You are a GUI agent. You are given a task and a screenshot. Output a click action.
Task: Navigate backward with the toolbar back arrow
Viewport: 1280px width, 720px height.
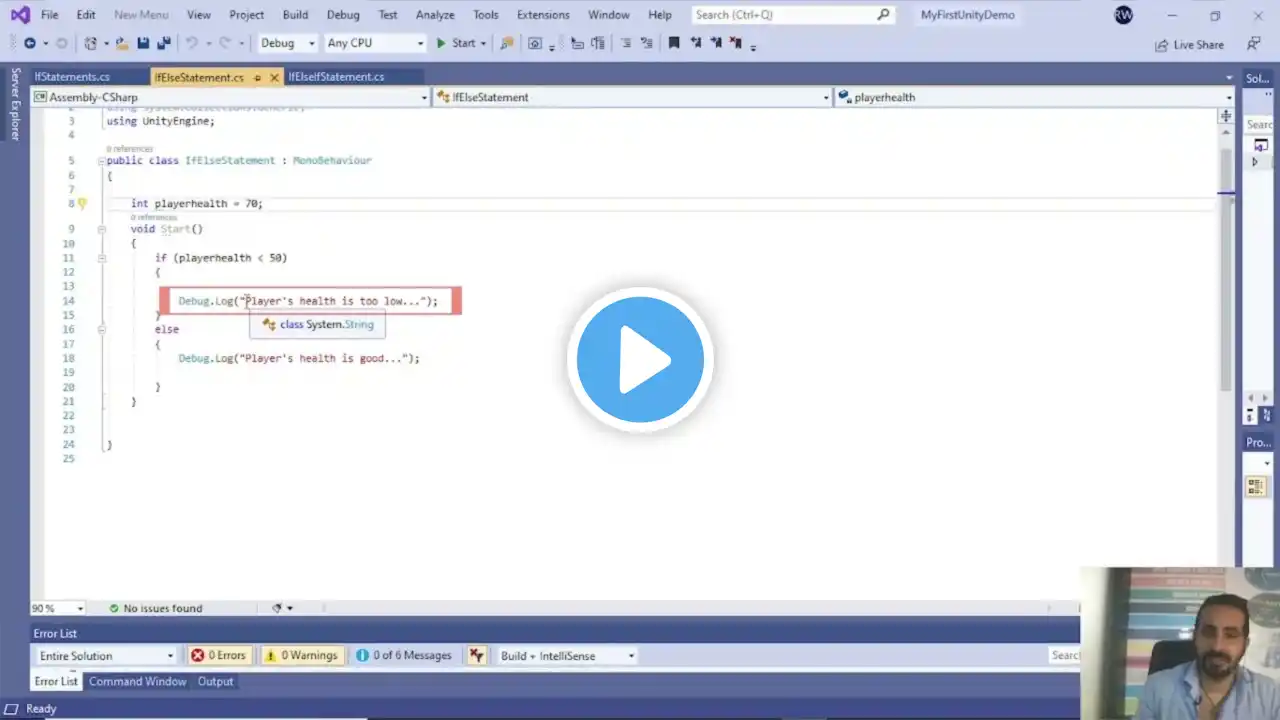pos(29,43)
